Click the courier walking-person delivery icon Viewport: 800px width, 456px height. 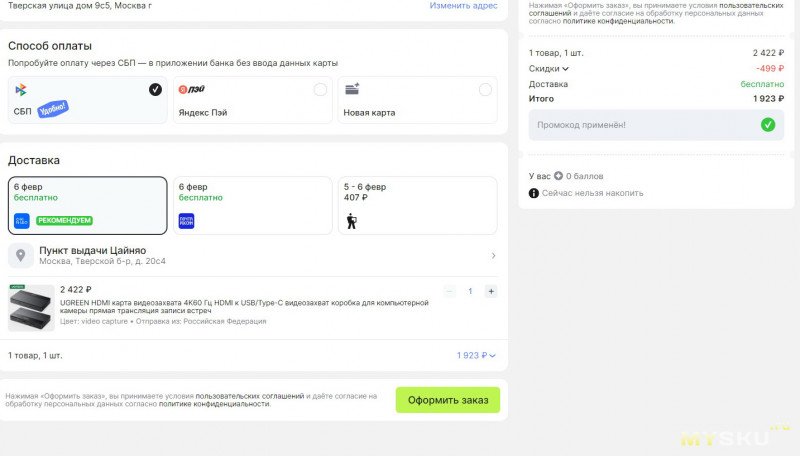[352, 221]
